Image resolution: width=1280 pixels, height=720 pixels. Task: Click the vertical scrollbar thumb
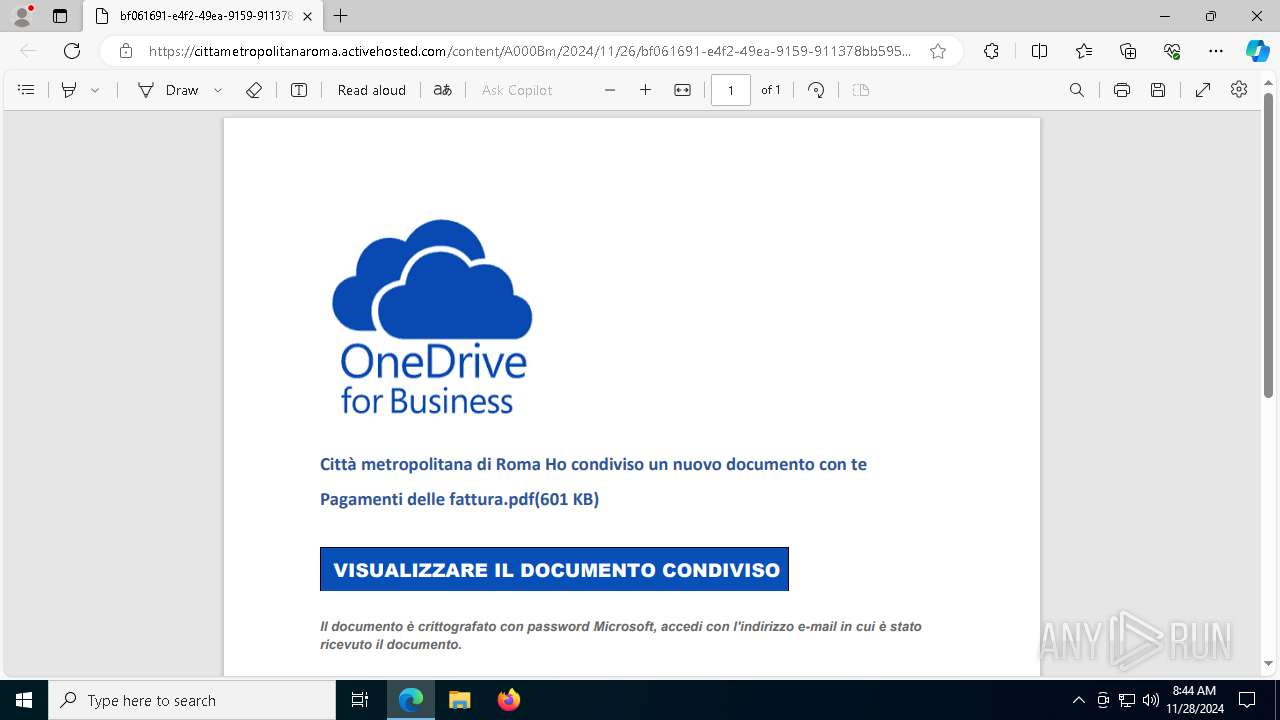(1269, 245)
